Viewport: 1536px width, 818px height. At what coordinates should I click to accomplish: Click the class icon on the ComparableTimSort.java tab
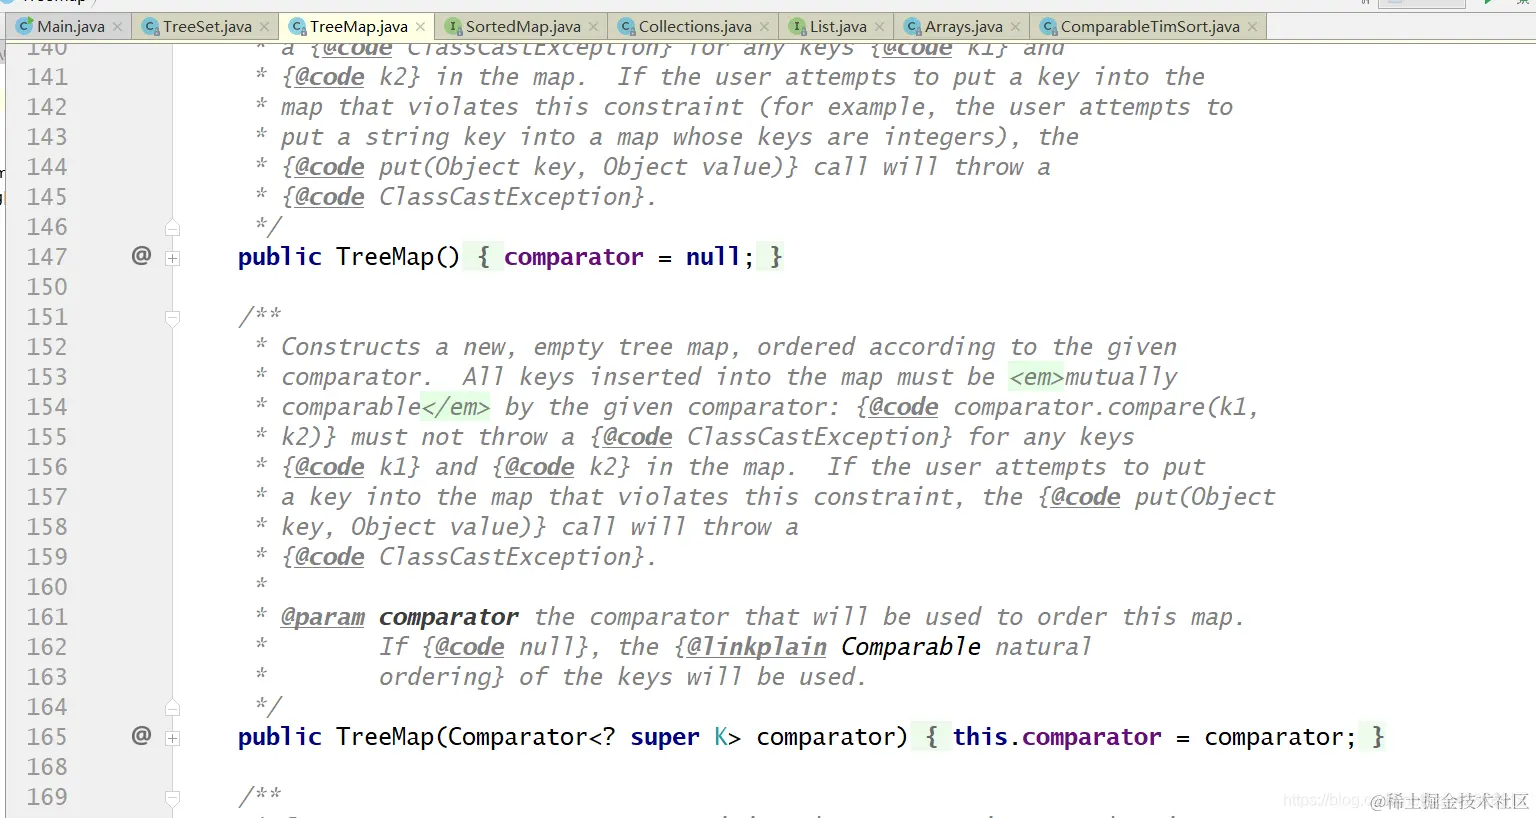1048,26
